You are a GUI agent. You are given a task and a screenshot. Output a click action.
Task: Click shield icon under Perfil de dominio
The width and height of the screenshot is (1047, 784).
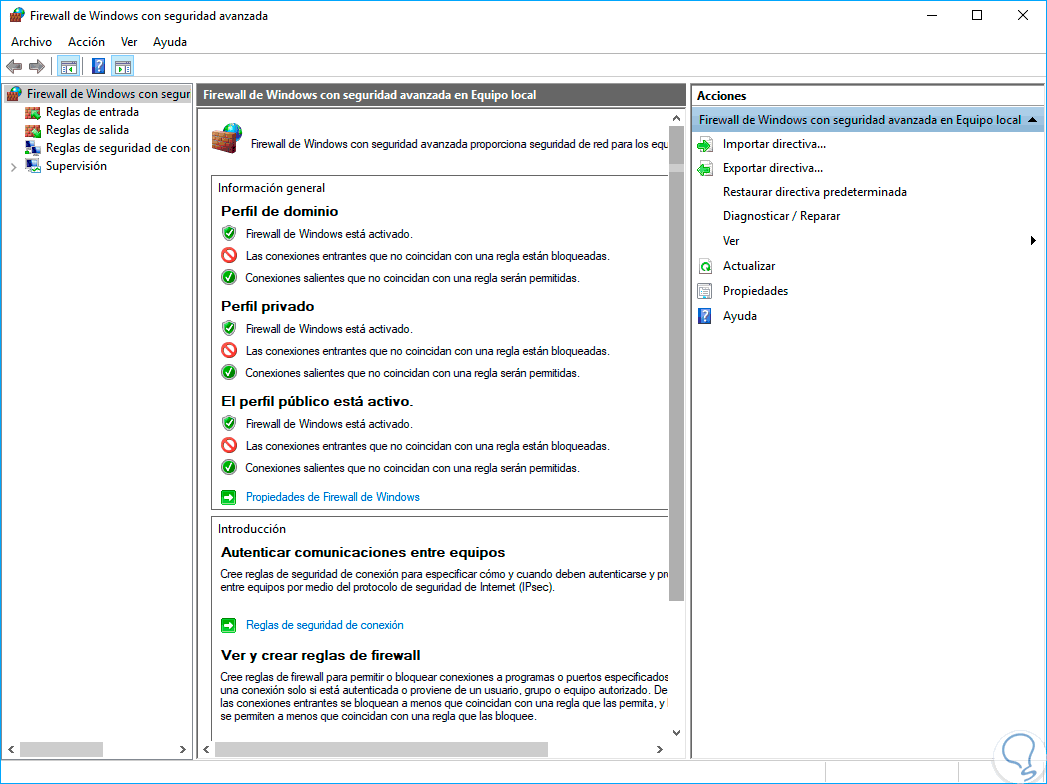(229, 234)
